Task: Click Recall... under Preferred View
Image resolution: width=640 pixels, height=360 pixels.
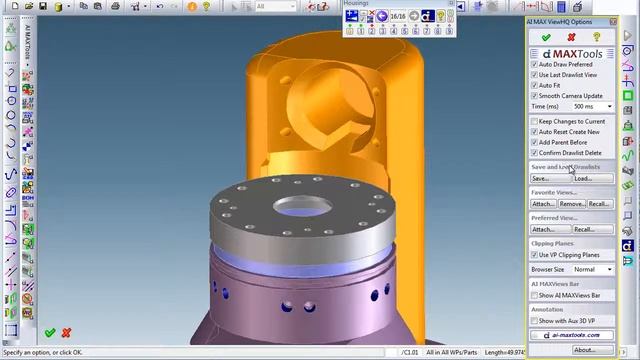Action: click(x=593, y=229)
